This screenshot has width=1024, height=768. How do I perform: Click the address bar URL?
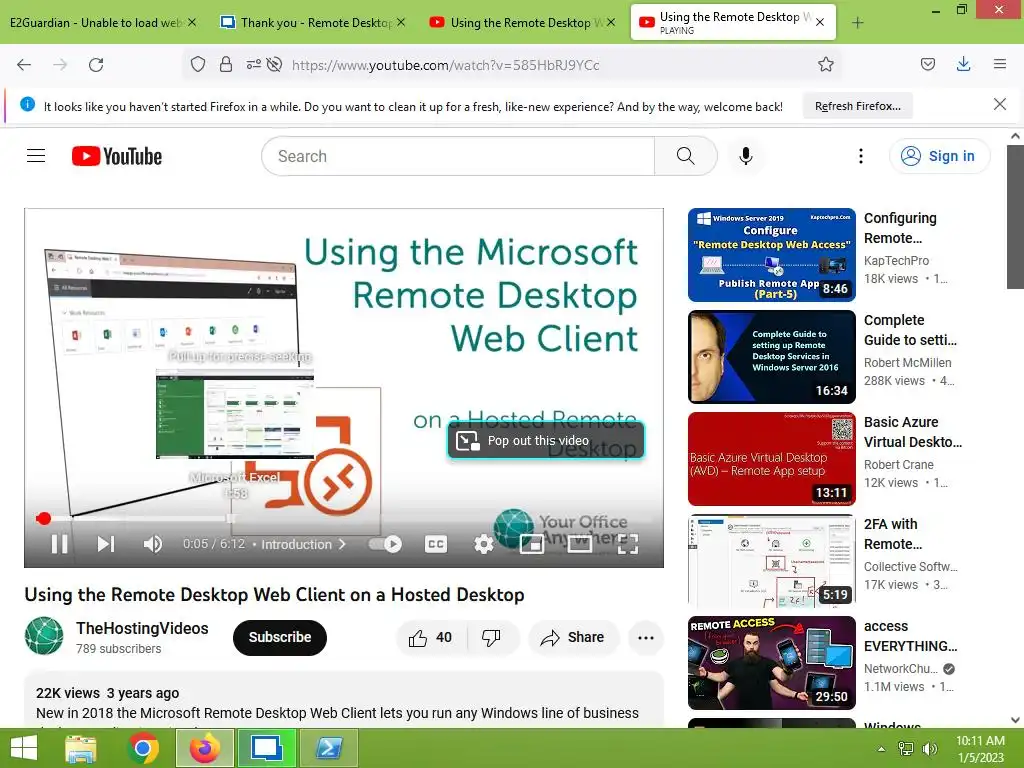[445, 65]
